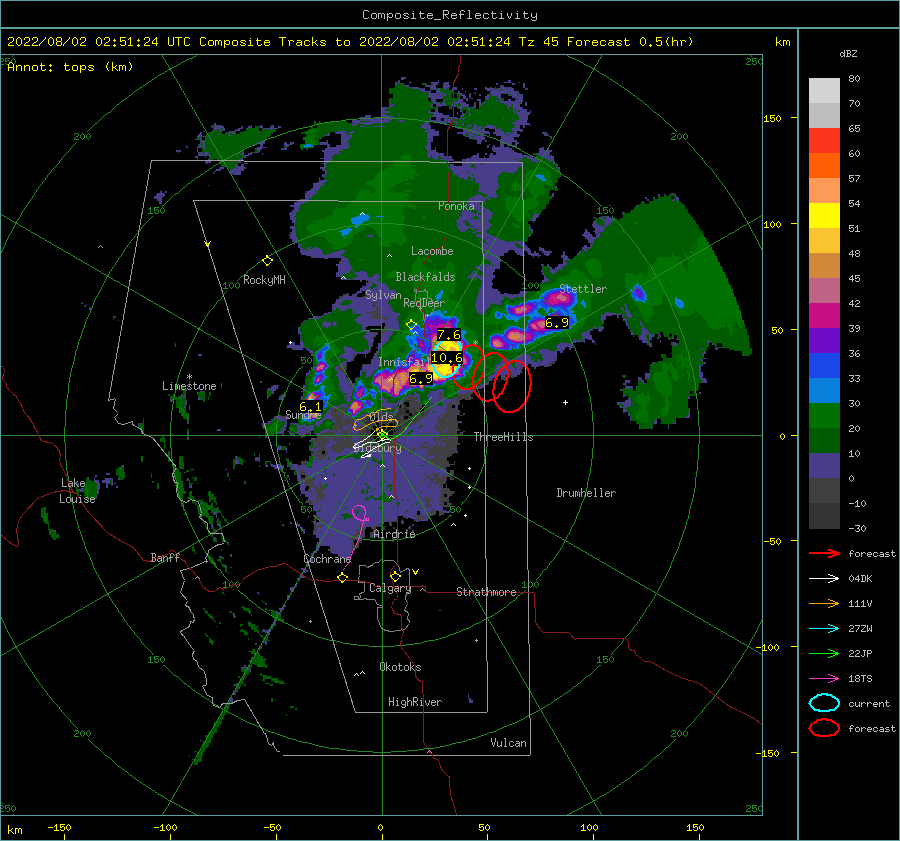Click the cyan current storm ellipse at 10.6
This screenshot has height=841, width=900.
coord(447,359)
